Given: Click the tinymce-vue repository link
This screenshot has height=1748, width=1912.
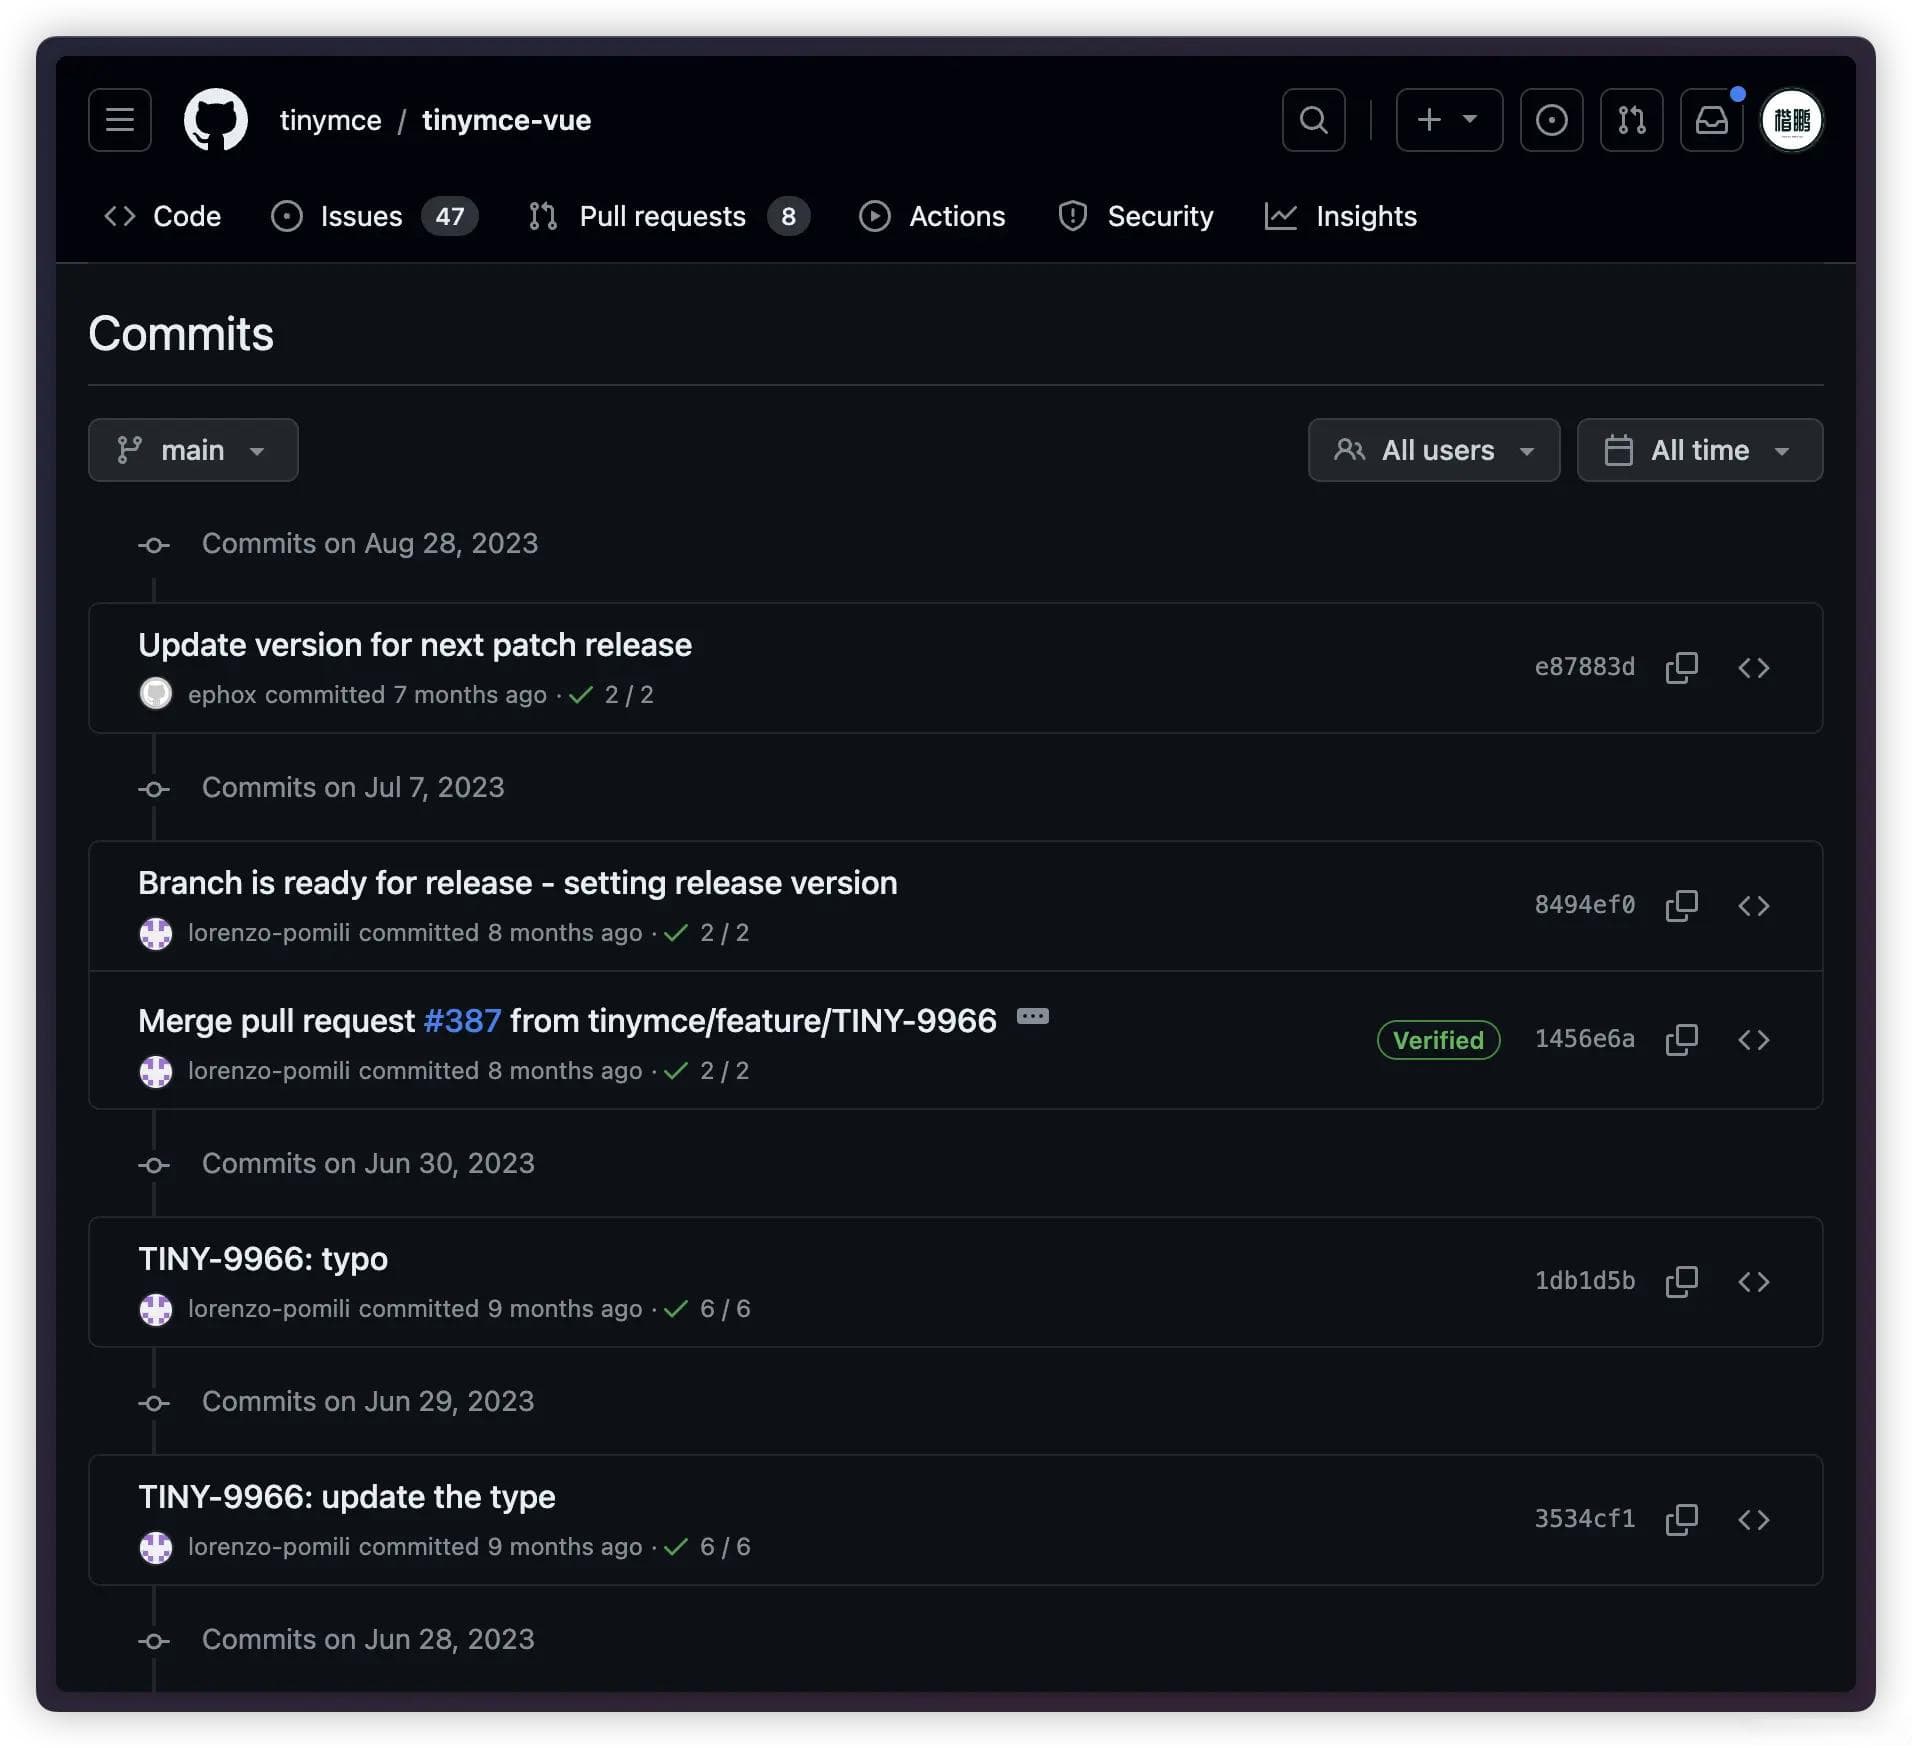Looking at the screenshot, I should [506, 120].
